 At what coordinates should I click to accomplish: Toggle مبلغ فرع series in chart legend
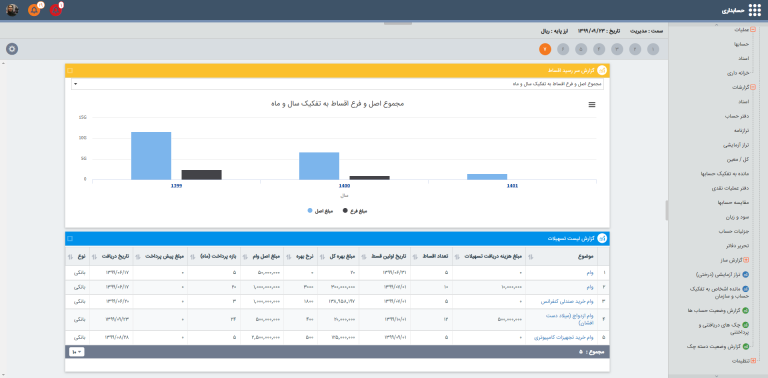pyautogui.click(x=355, y=211)
